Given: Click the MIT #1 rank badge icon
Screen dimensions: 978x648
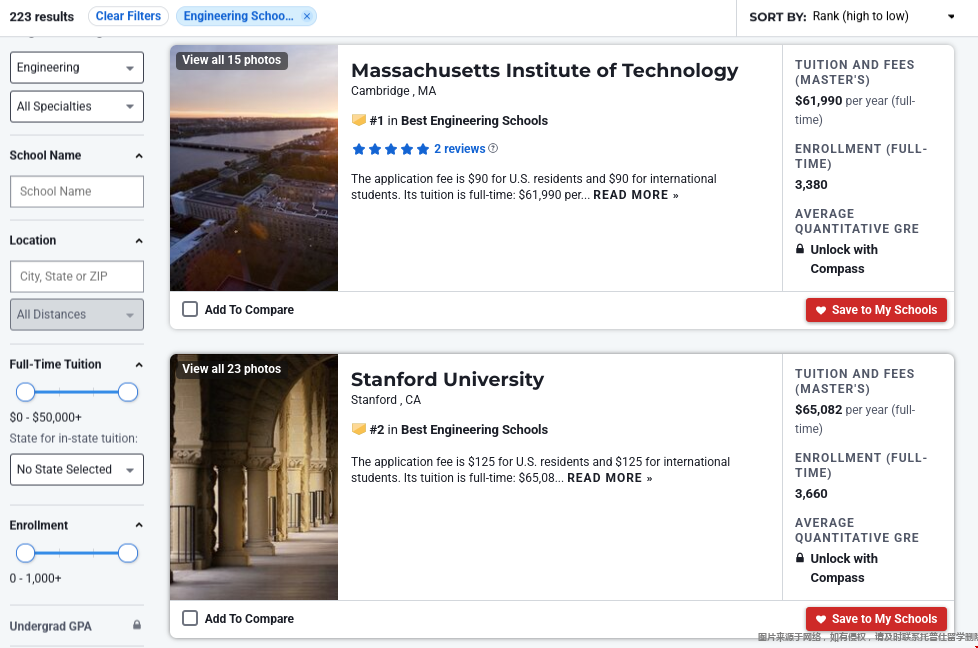Looking at the screenshot, I should tap(359, 120).
